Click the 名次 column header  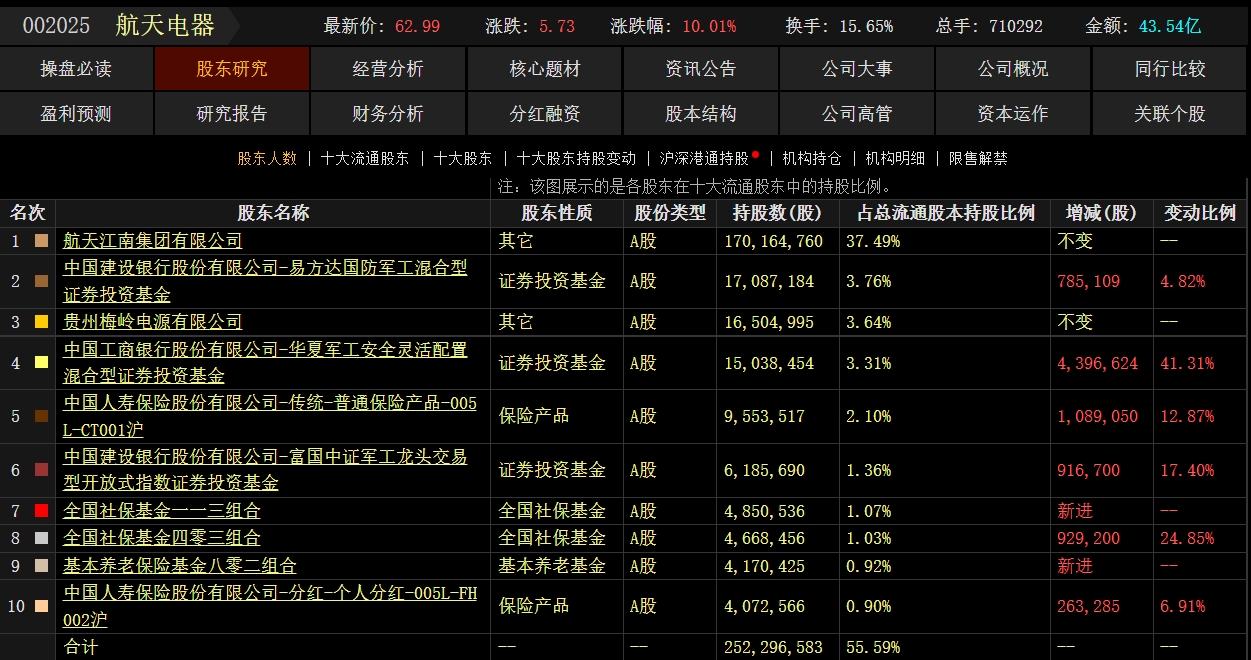pos(28,213)
